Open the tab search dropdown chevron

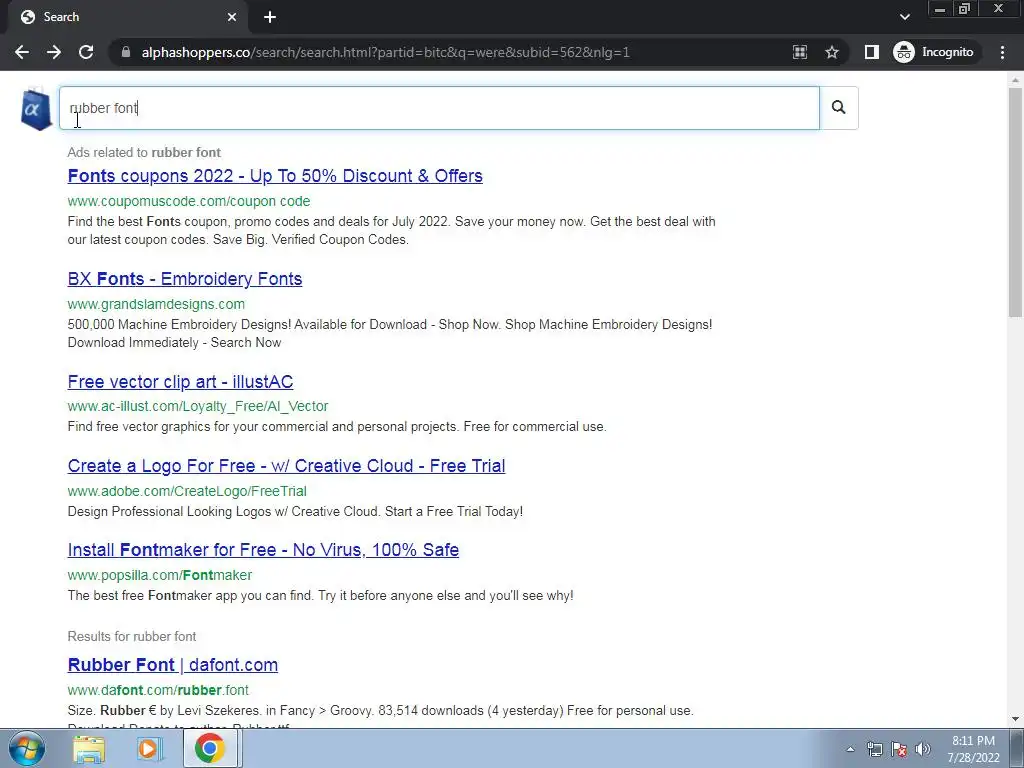[x=904, y=17]
